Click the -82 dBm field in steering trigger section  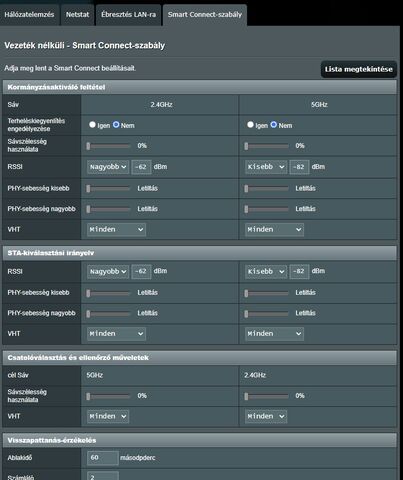tap(299, 167)
